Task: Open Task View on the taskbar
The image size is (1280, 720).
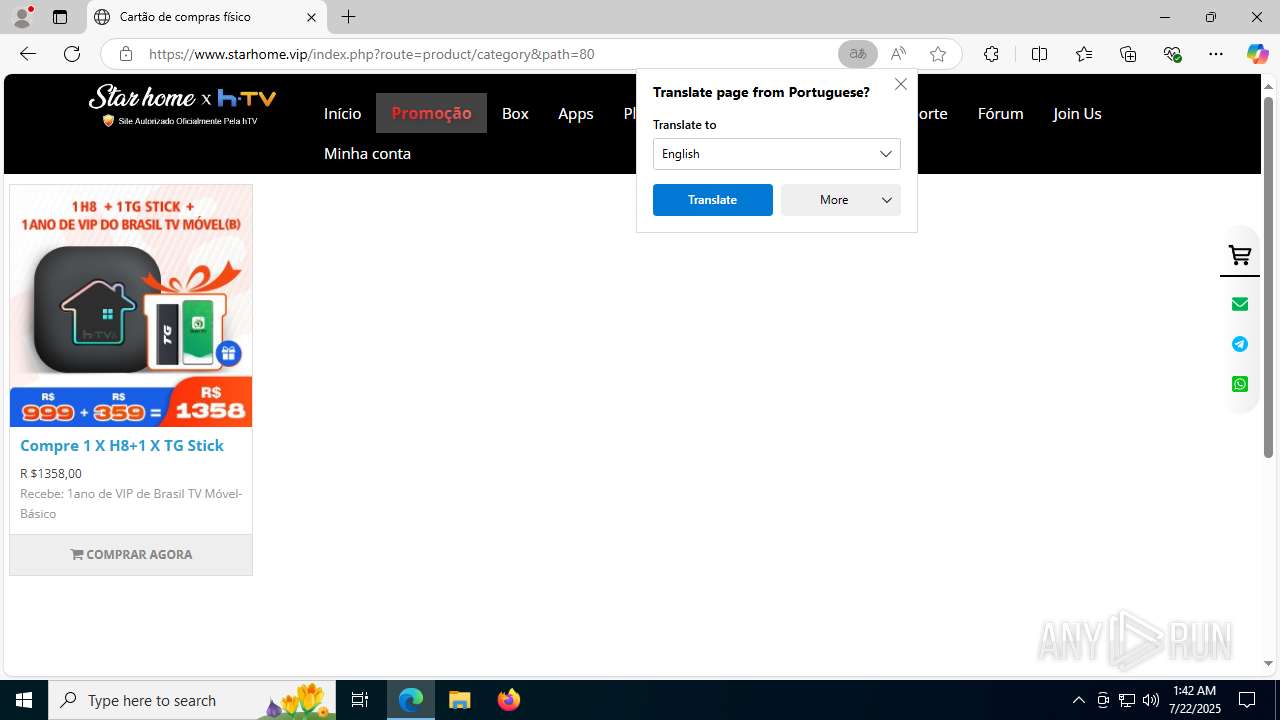Action: (x=360, y=700)
